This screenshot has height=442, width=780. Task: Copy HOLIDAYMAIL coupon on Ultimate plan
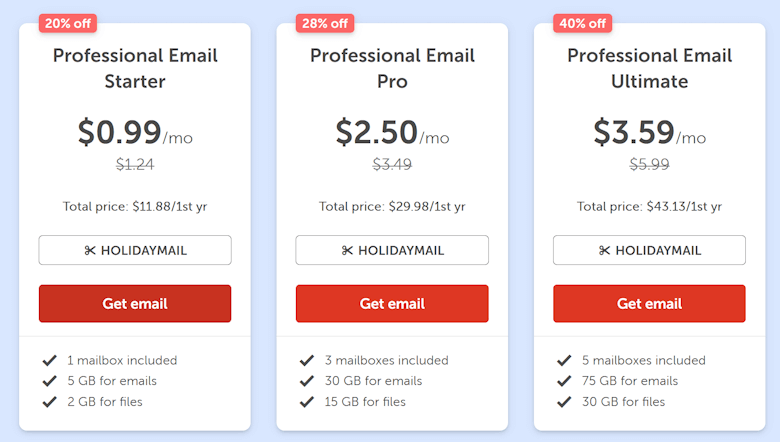649,250
